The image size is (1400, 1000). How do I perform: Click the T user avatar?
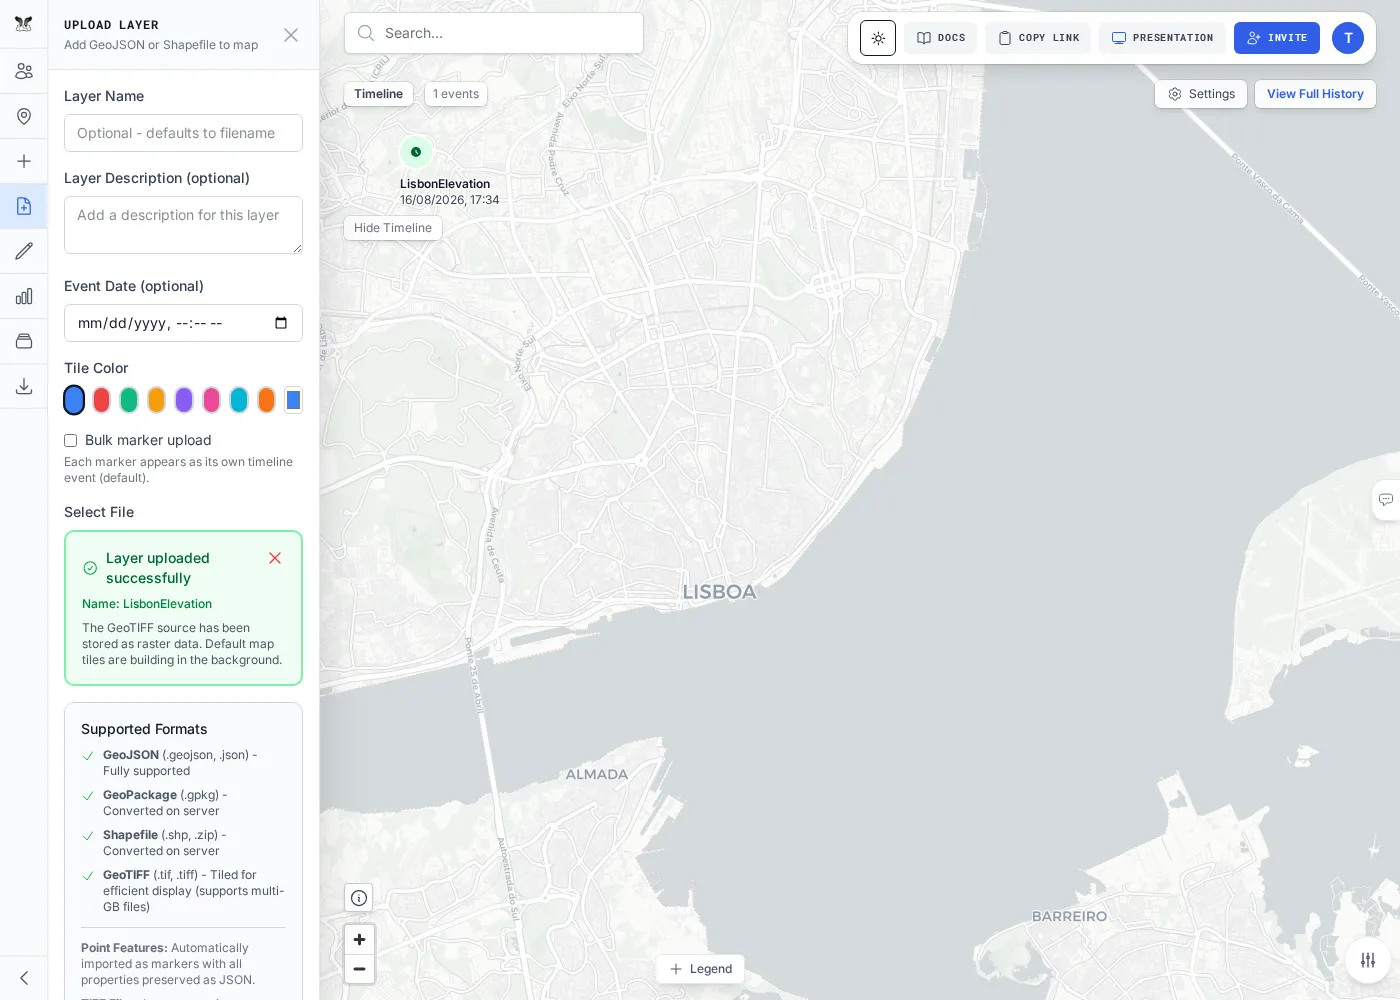point(1348,38)
